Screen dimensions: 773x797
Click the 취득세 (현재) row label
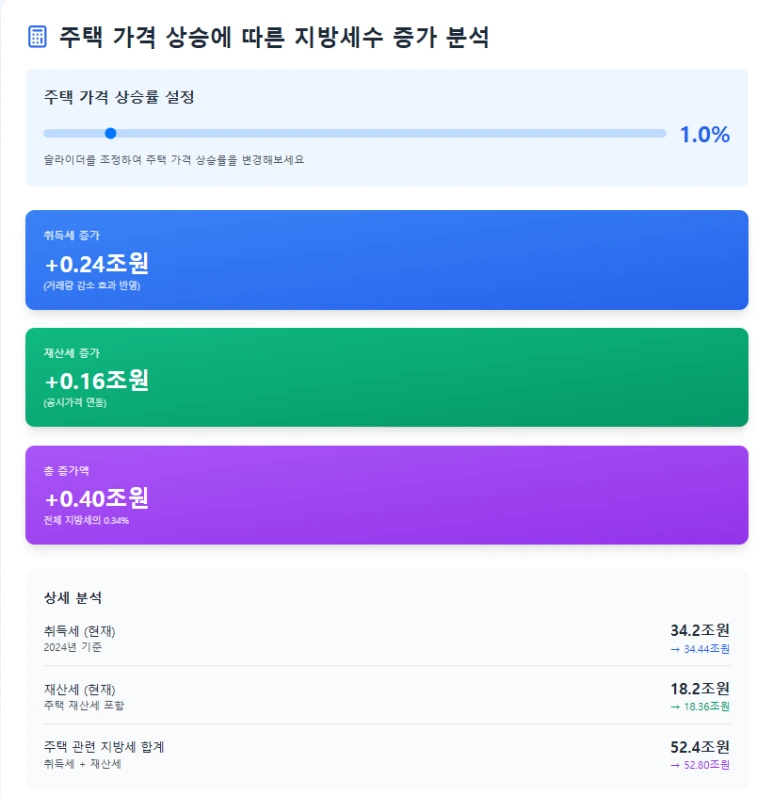coord(87,631)
